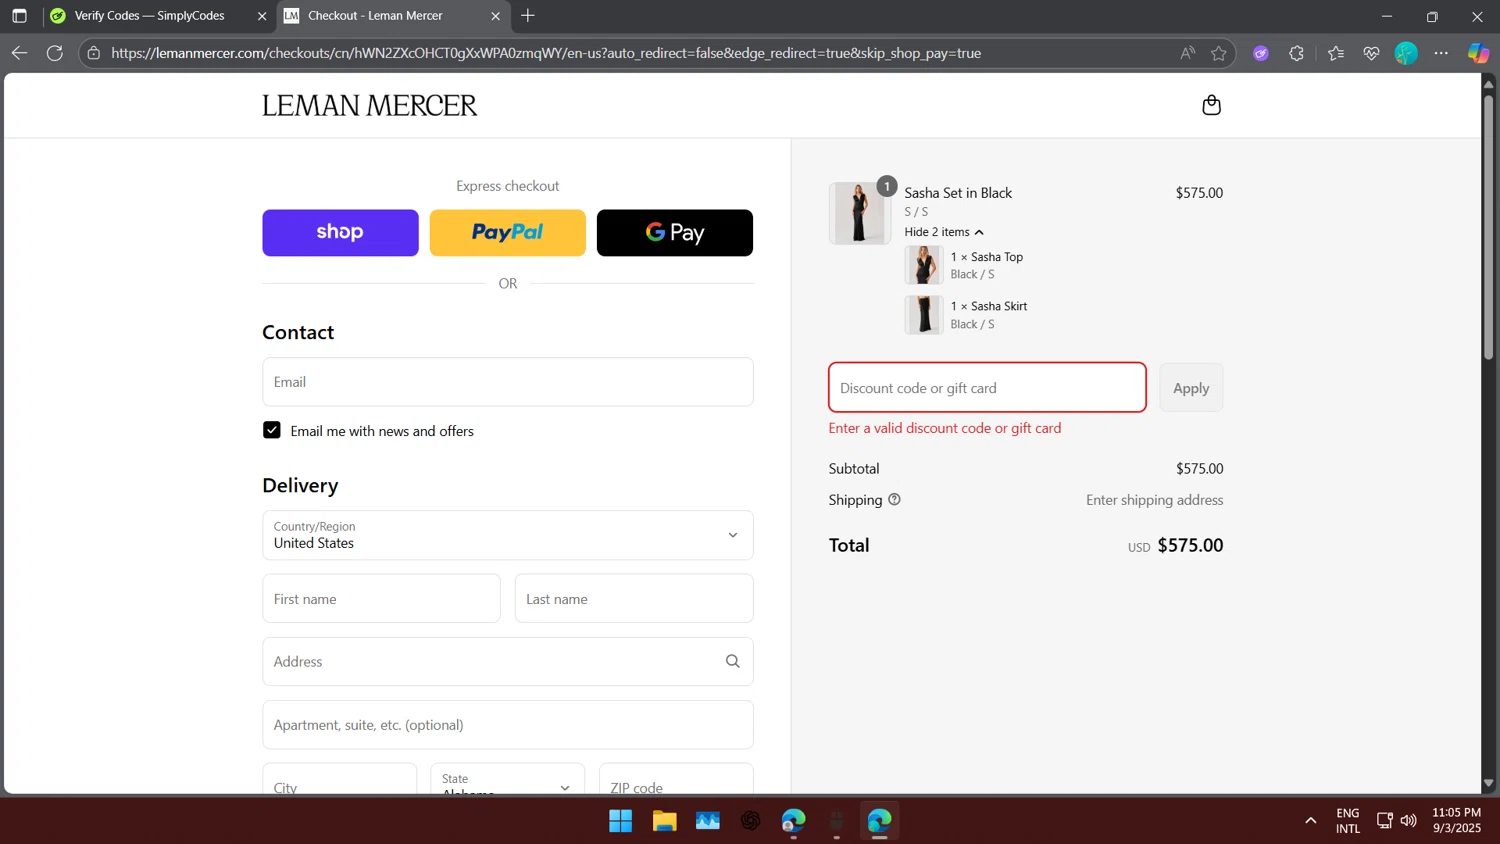Click the Sasha Set in Black thumbnail

859,213
